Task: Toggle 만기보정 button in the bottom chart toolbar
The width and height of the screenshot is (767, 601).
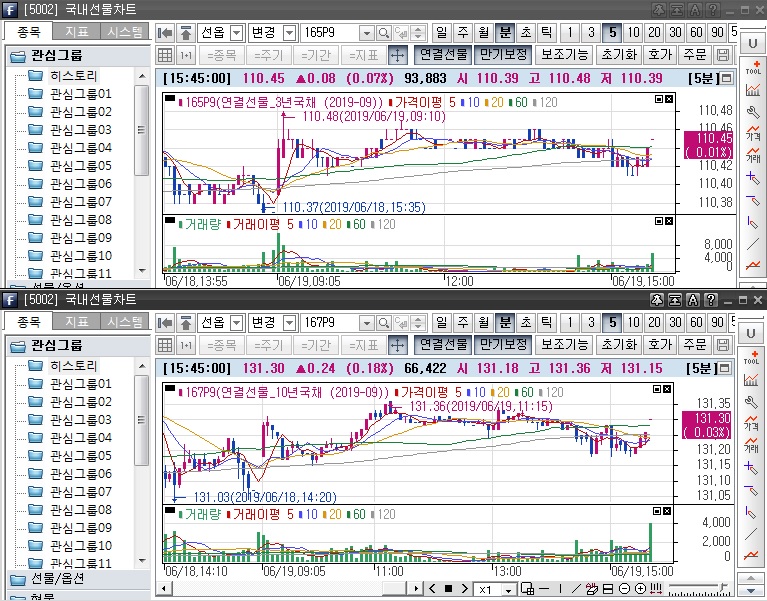Action: tap(503, 344)
